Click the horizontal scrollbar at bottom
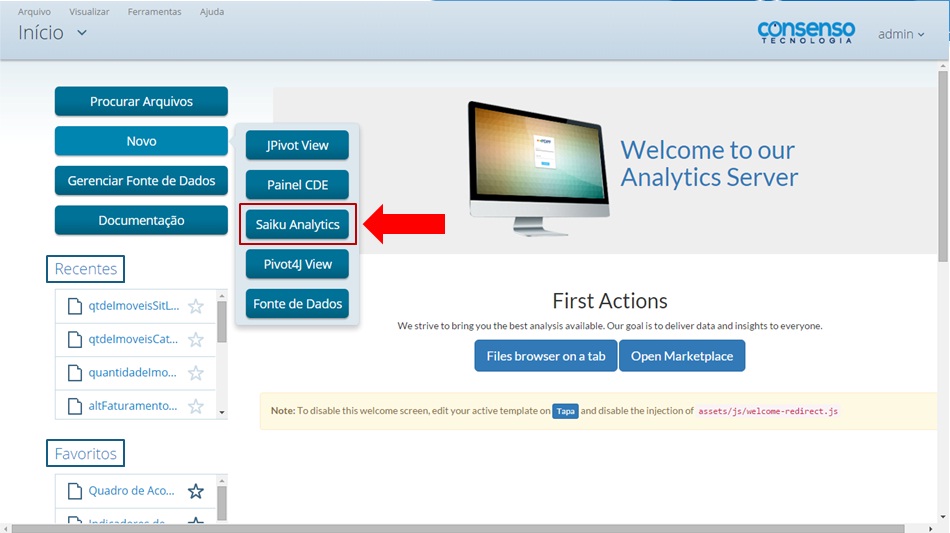This screenshot has width=950, height=533. tap(458, 529)
